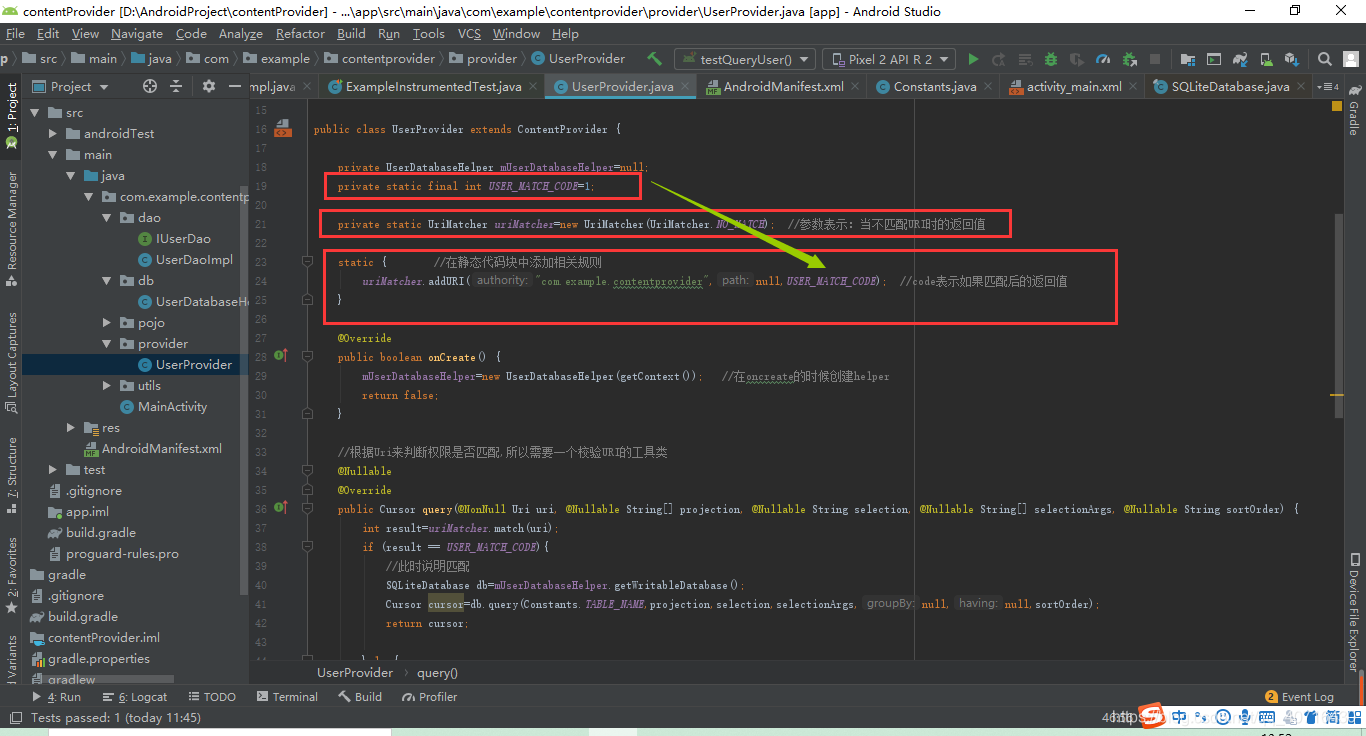Click Apply Changes and Restart Activity icon
This screenshot has height=736, width=1366.
pos(998,59)
